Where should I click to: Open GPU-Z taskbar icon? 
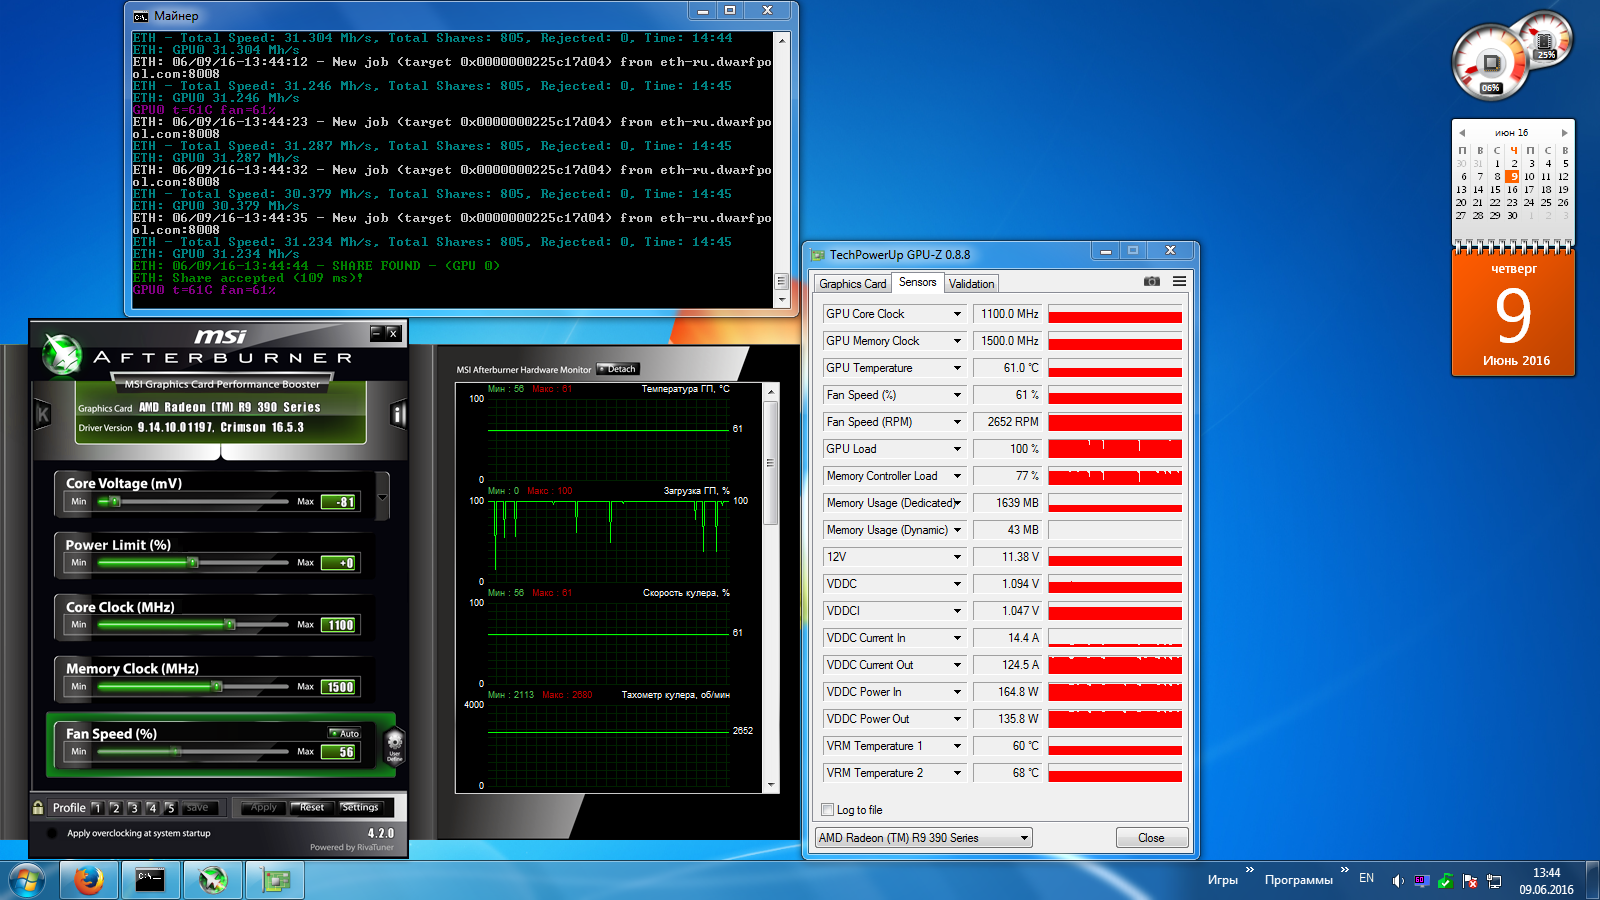coord(275,880)
